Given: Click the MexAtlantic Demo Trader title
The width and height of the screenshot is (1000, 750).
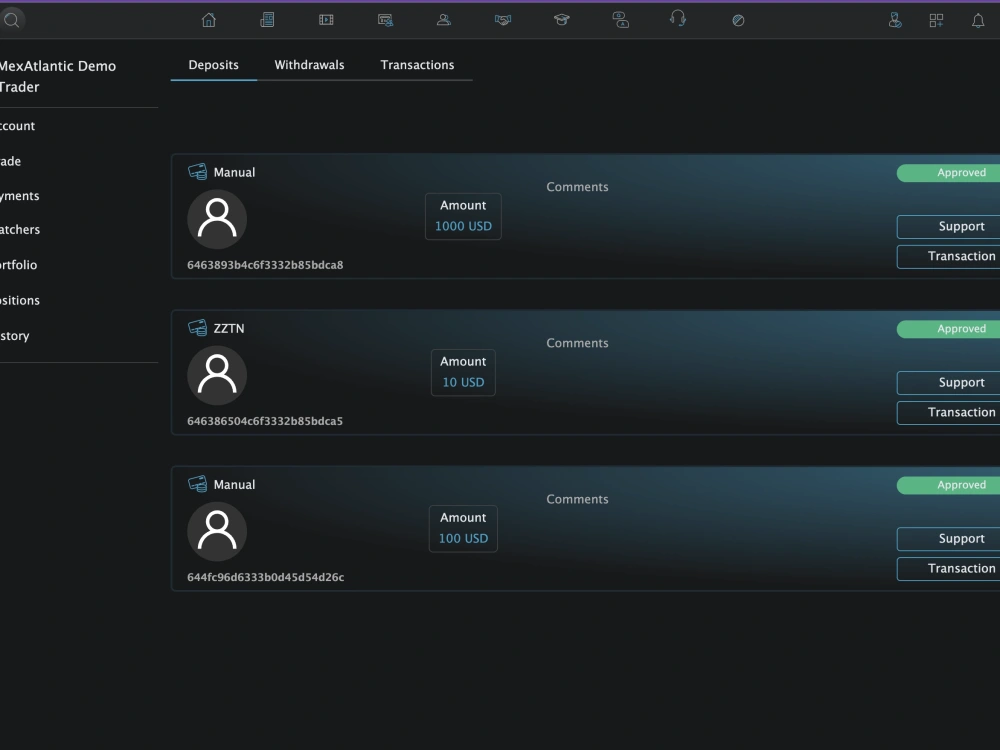Looking at the screenshot, I should click(x=57, y=77).
